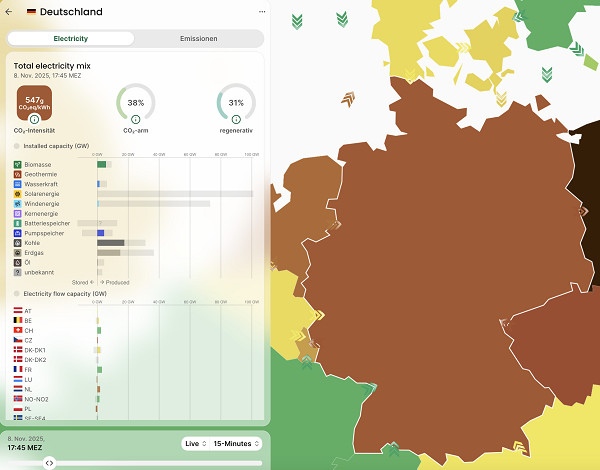Click the Kohle source icon
Screen dimensions: 600x470
tap(17, 243)
